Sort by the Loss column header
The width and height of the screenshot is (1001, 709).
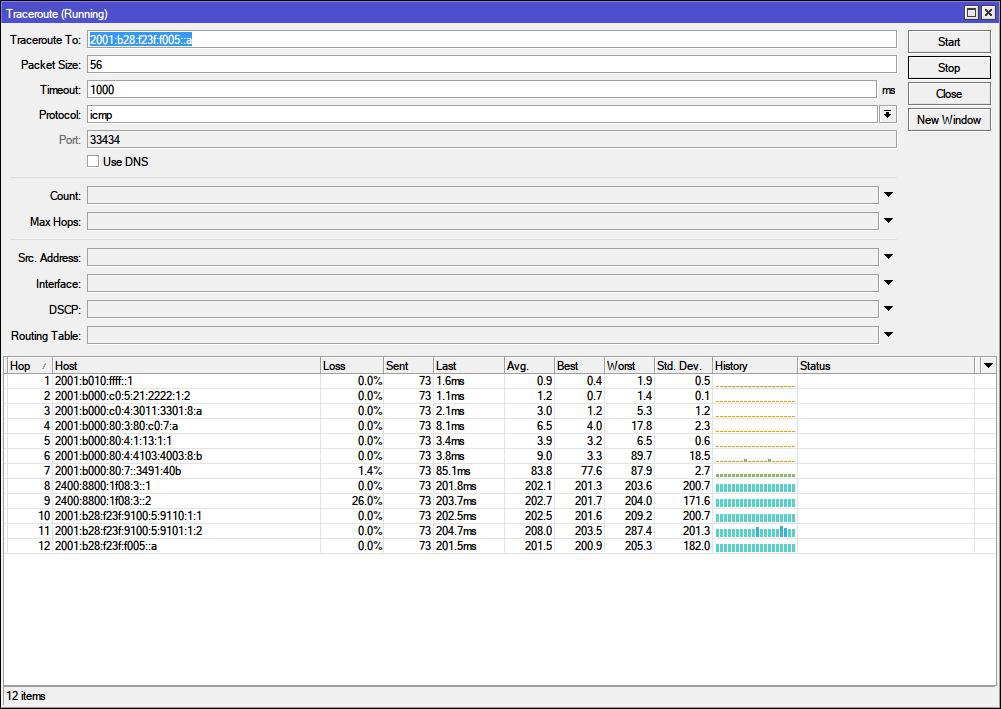[352, 366]
